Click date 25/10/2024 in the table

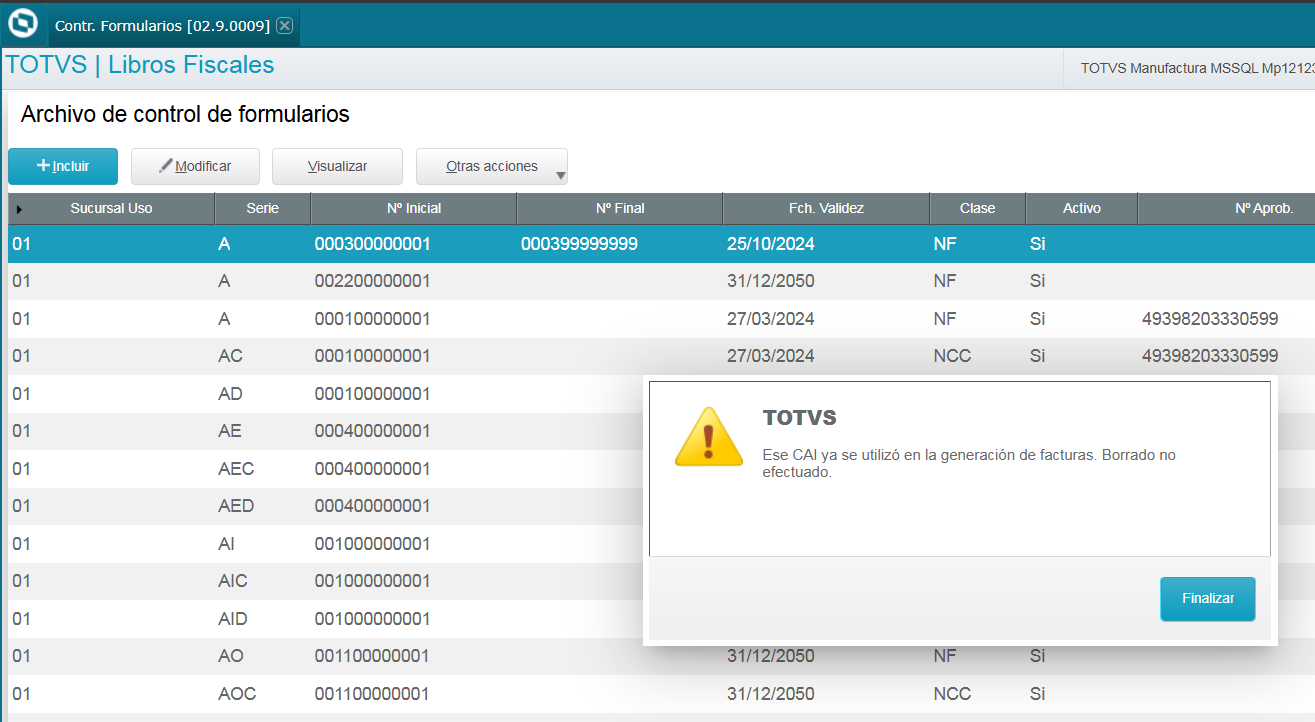coord(770,243)
